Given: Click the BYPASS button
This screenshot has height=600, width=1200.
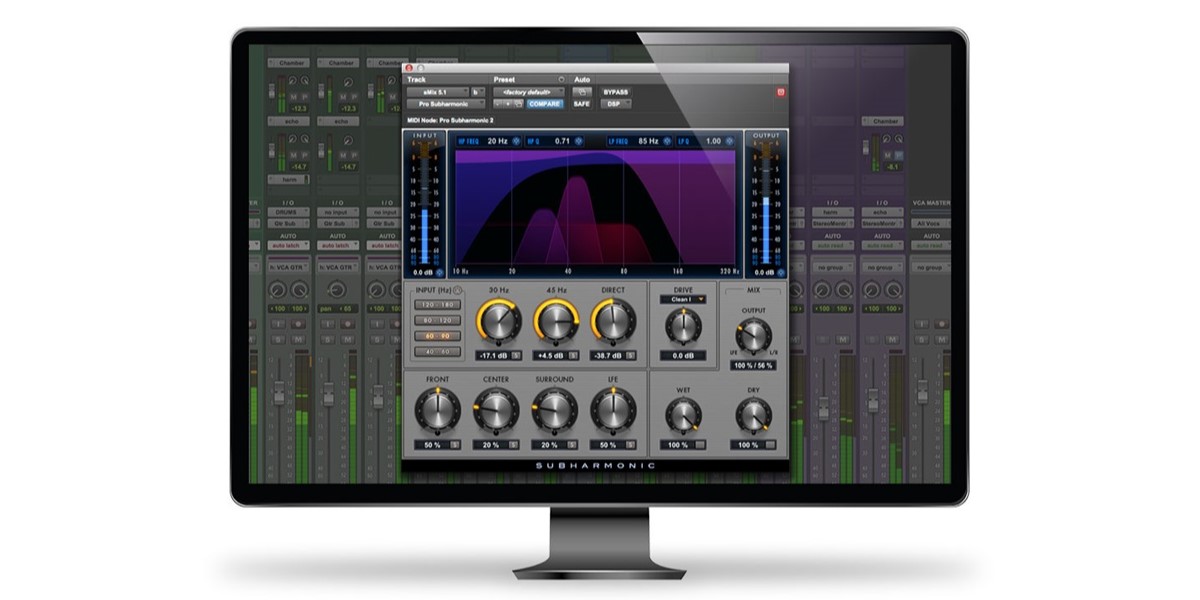Looking at the screenshot, I should [x=616, y=91].
